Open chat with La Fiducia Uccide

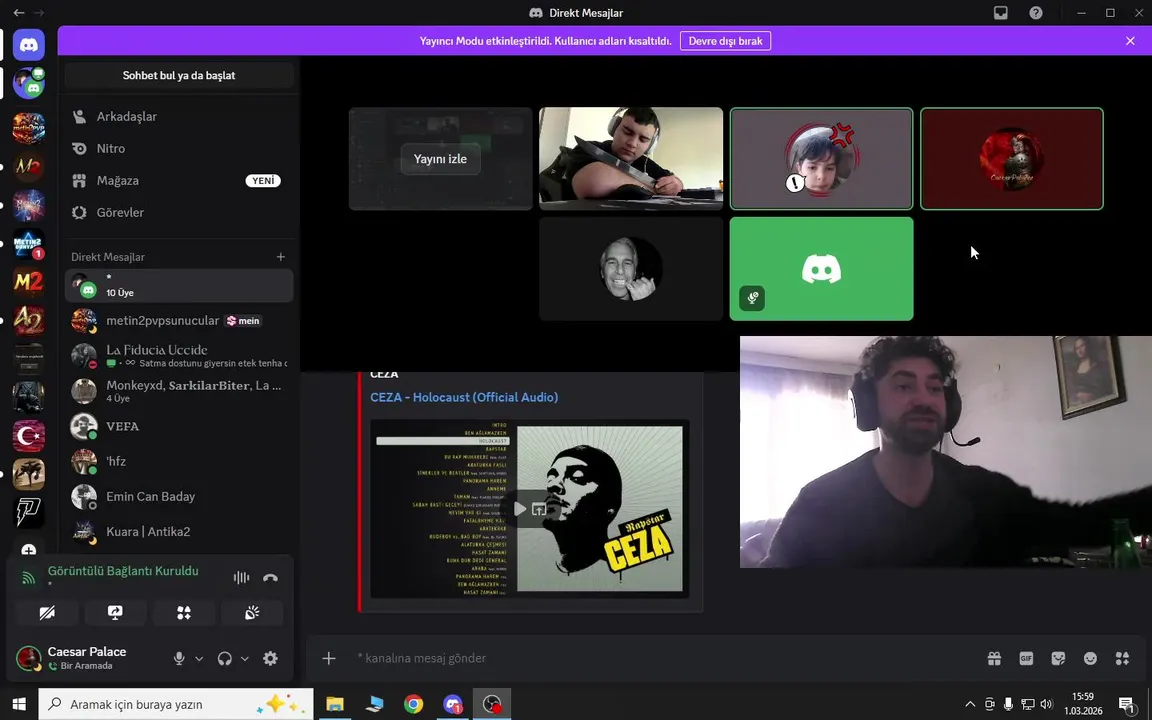pos(179,356)
